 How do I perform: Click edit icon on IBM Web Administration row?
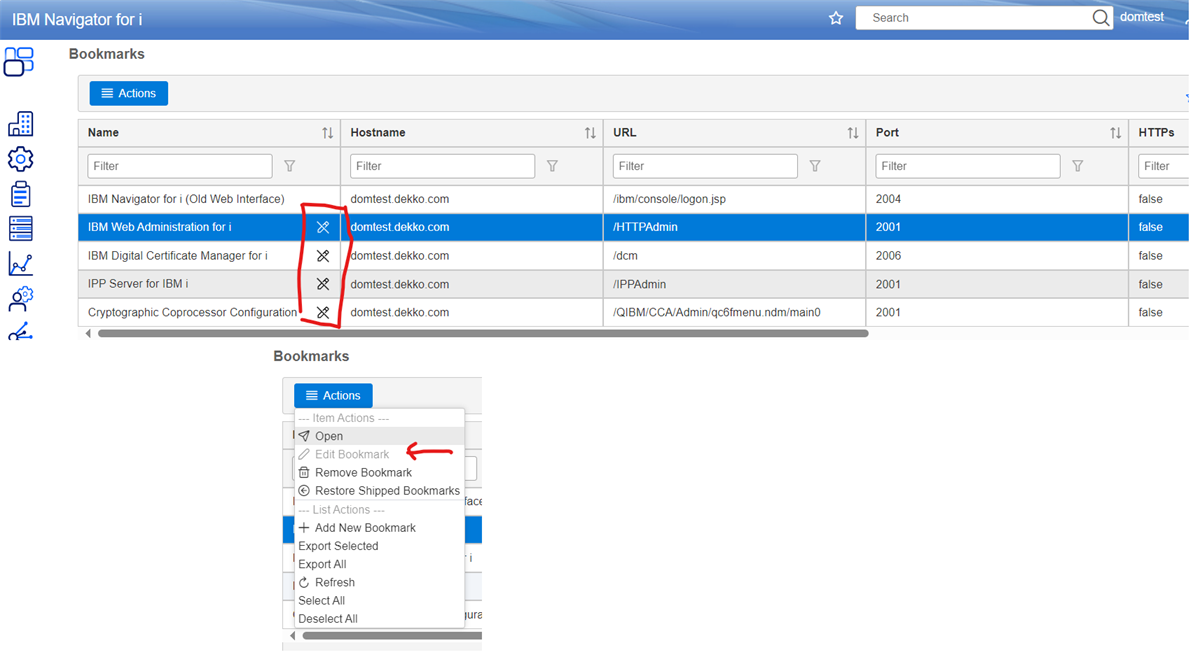click(x=323, y=228)
